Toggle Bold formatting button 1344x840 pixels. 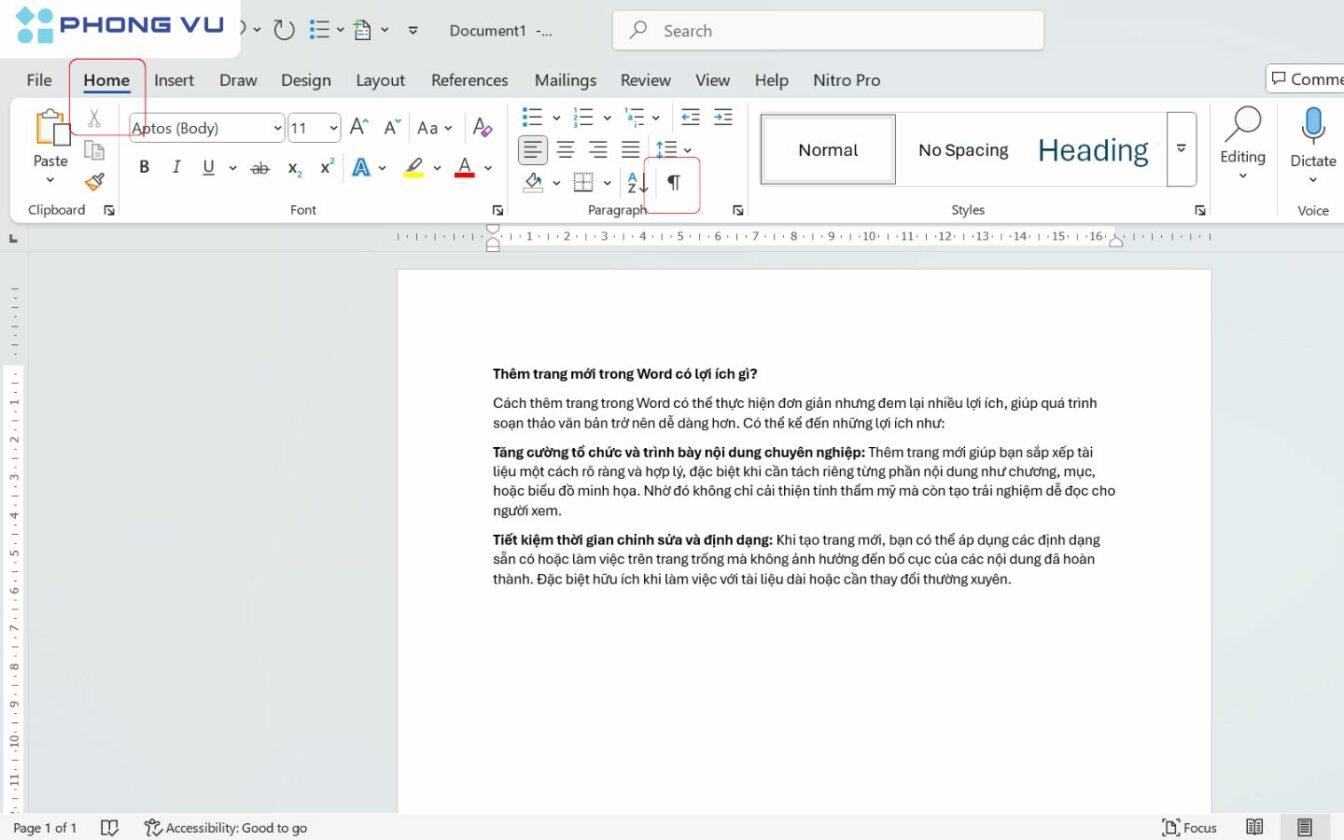(x=144, y=168)
